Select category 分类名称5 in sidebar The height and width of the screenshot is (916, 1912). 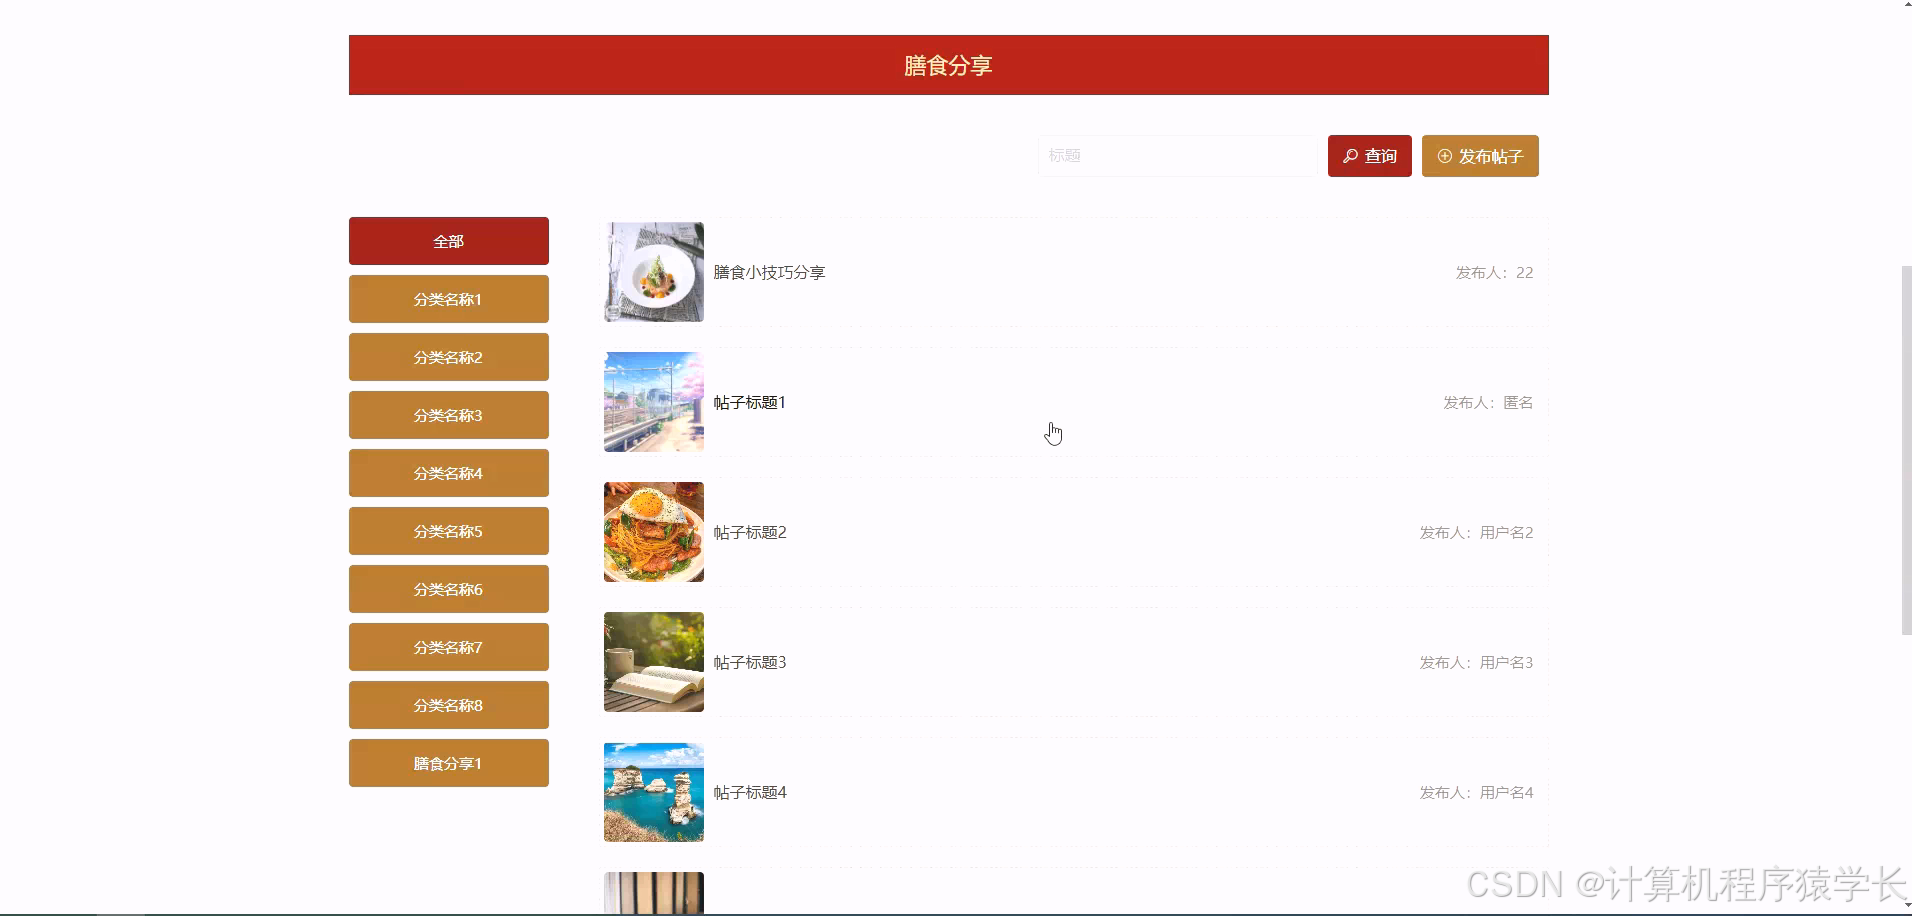[x=448, y=530]
